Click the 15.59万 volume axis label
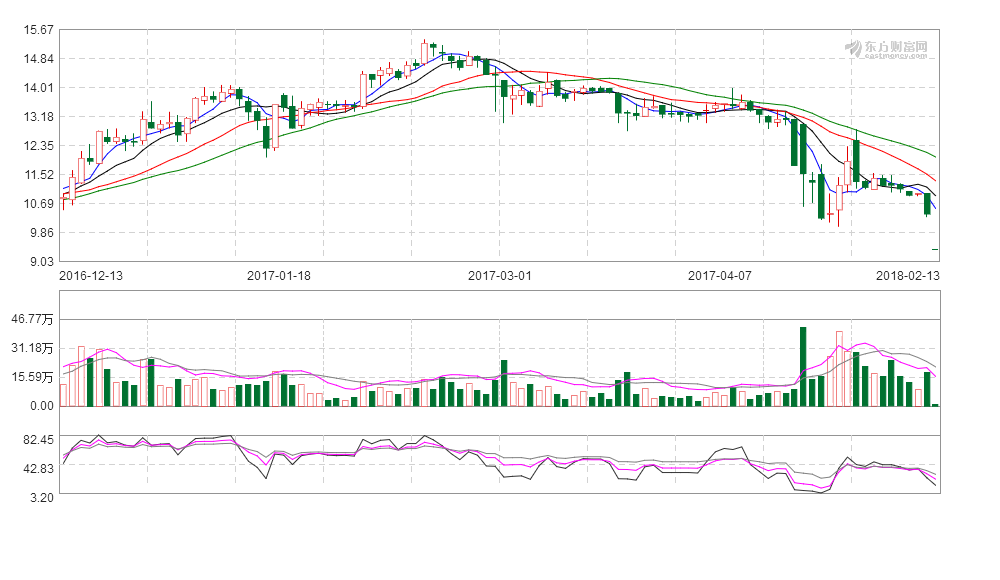 [x=33, y=377]
